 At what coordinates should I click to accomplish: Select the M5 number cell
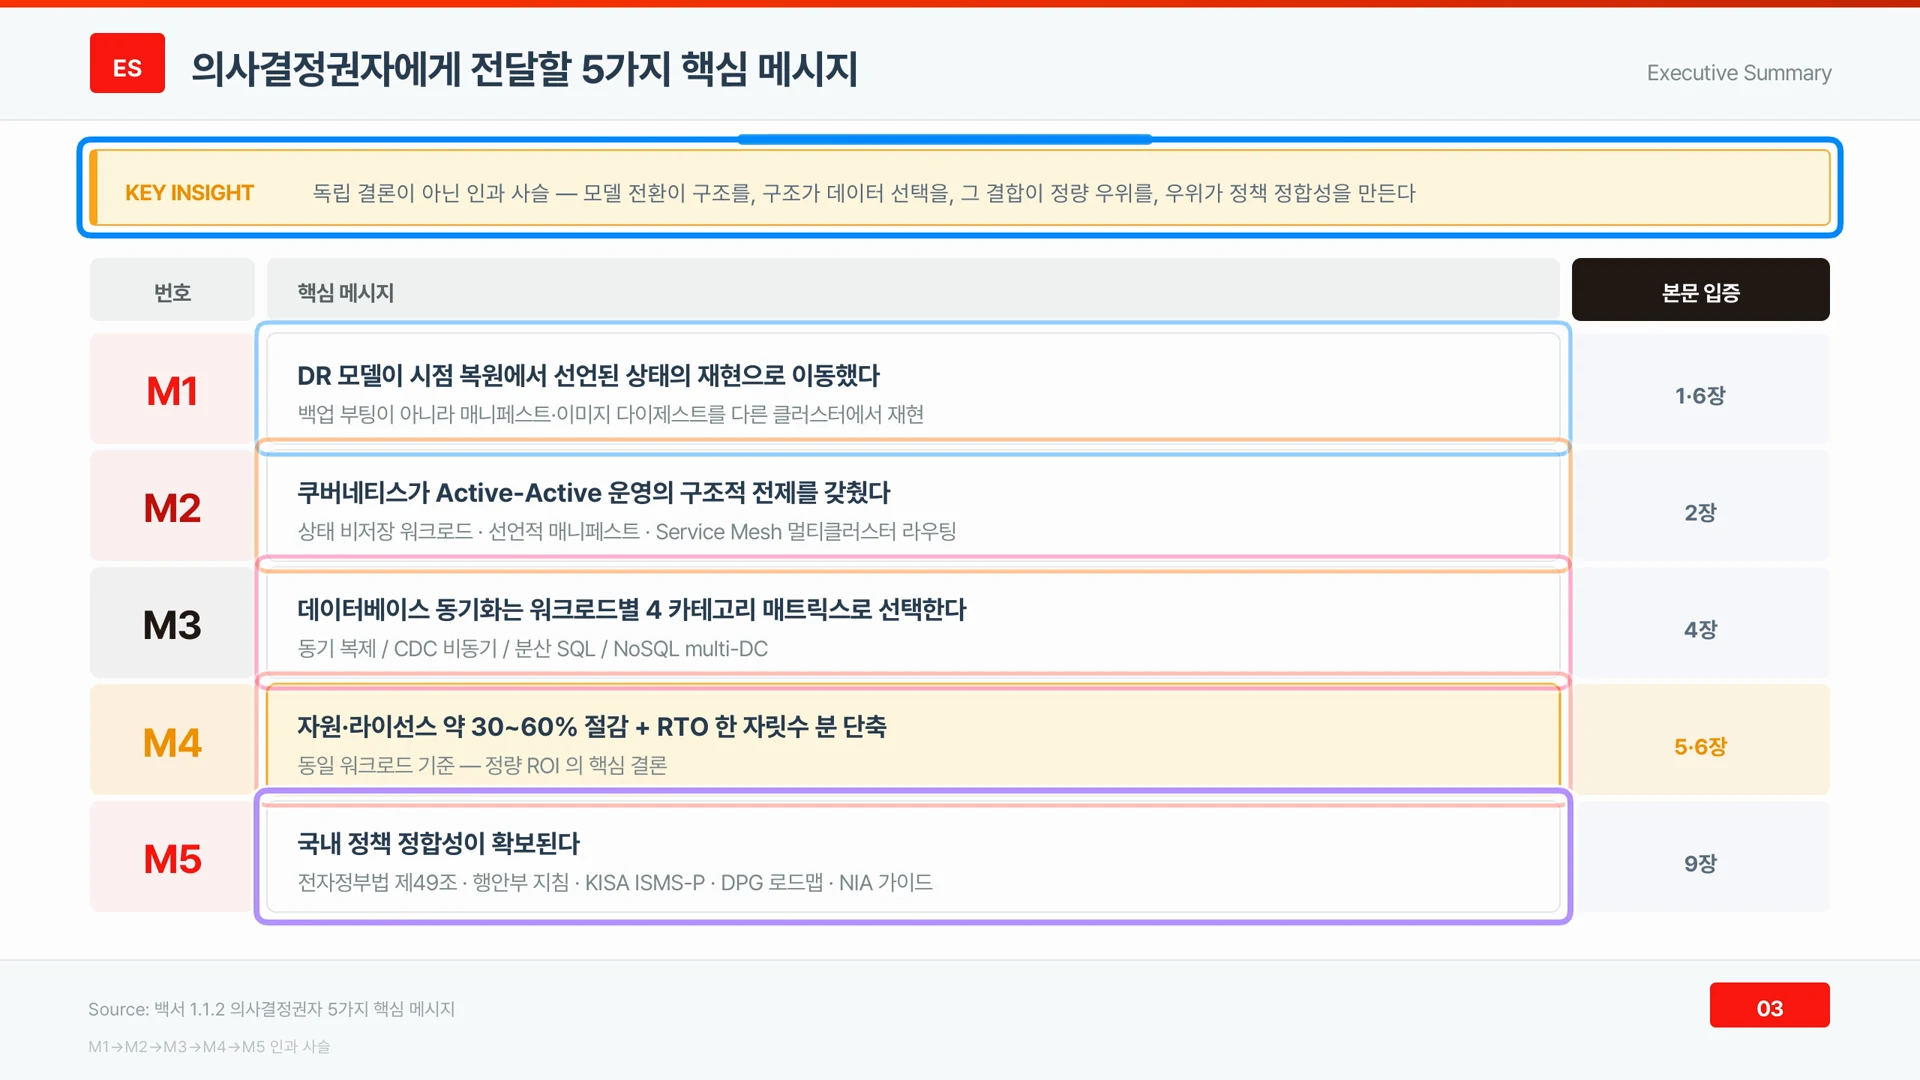pos(172,857)
